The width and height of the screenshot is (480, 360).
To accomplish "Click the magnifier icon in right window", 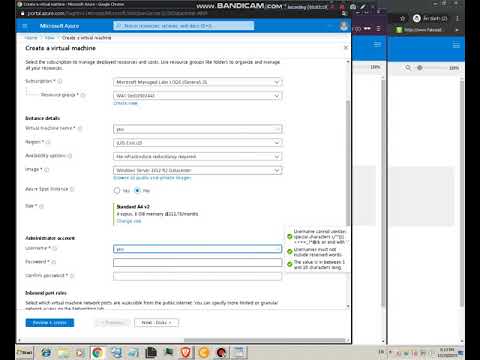I will [x=408, y=68].
